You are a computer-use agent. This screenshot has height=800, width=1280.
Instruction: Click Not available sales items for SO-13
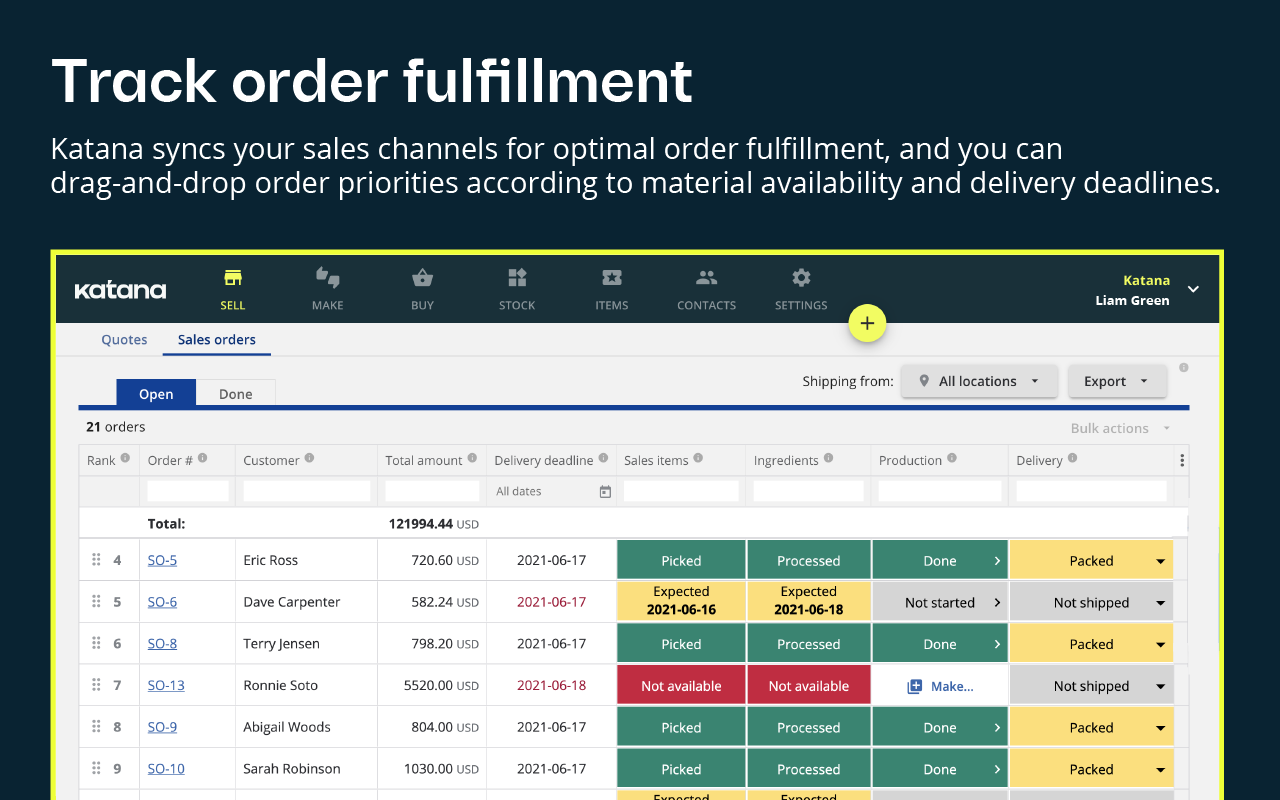click(x=681, y=686)
